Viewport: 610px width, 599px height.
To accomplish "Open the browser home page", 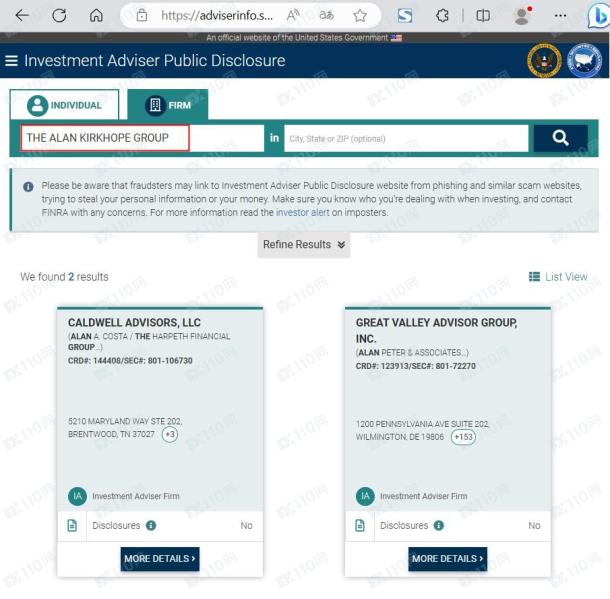I will [x=96, y=16].
